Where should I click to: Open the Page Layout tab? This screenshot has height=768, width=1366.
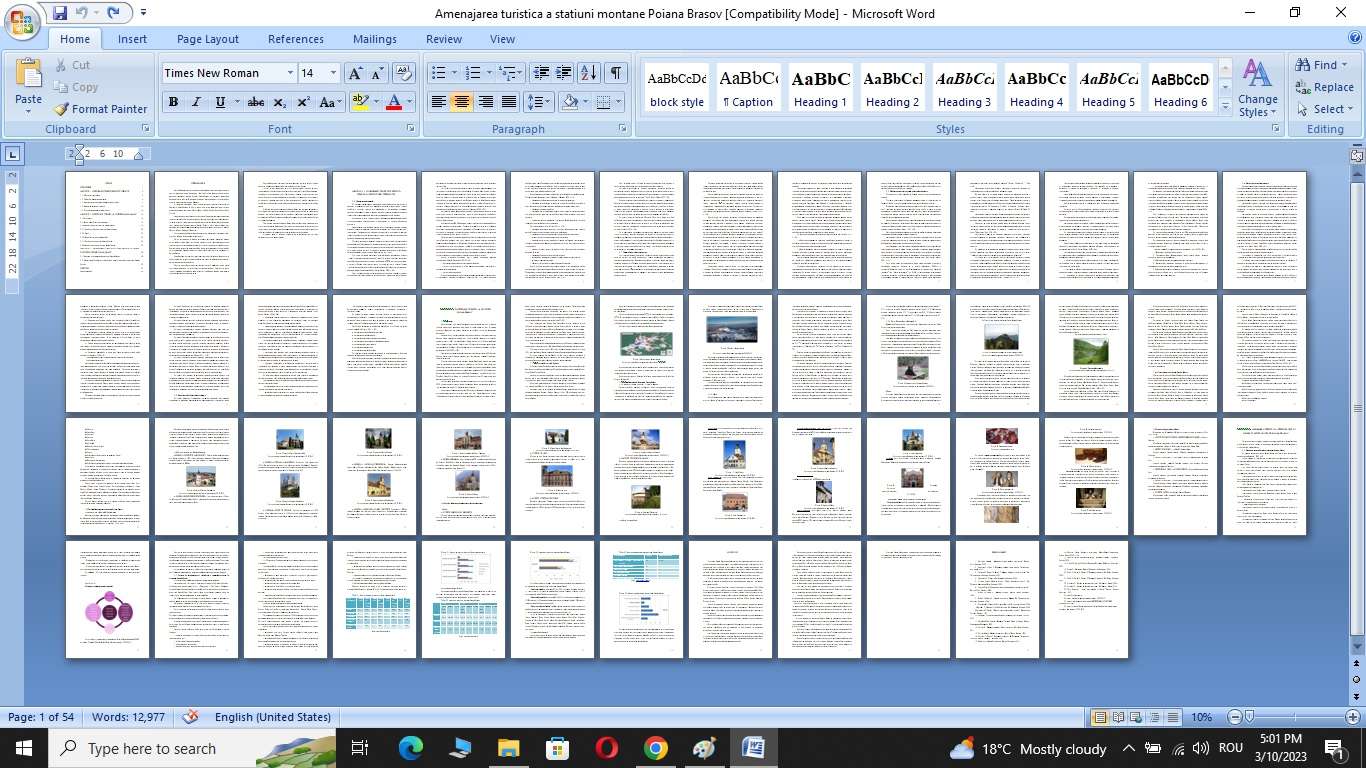(208, 39)
